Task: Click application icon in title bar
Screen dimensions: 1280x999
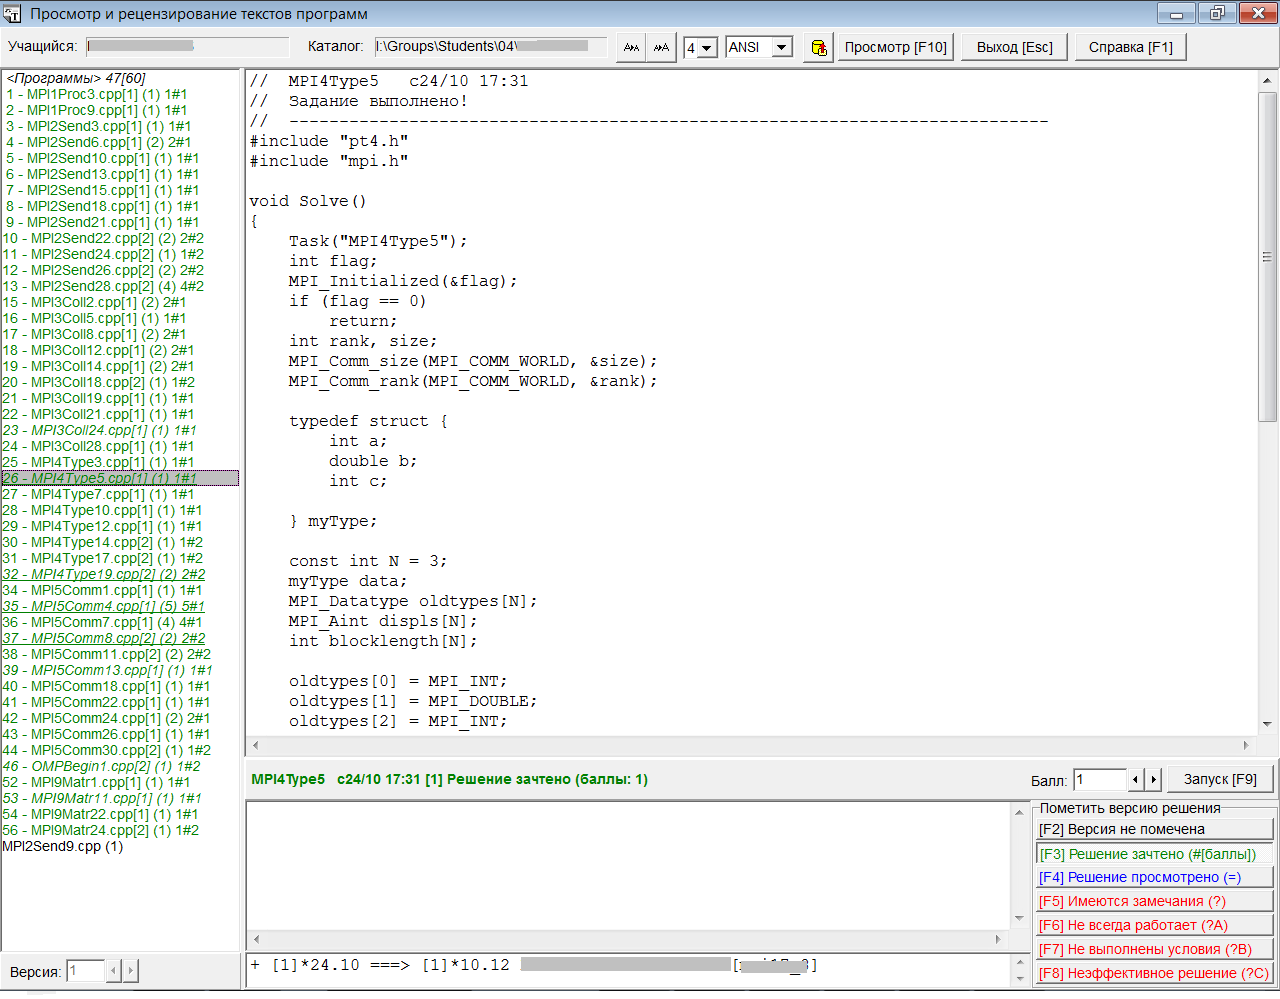Action: tap(12, 14)
